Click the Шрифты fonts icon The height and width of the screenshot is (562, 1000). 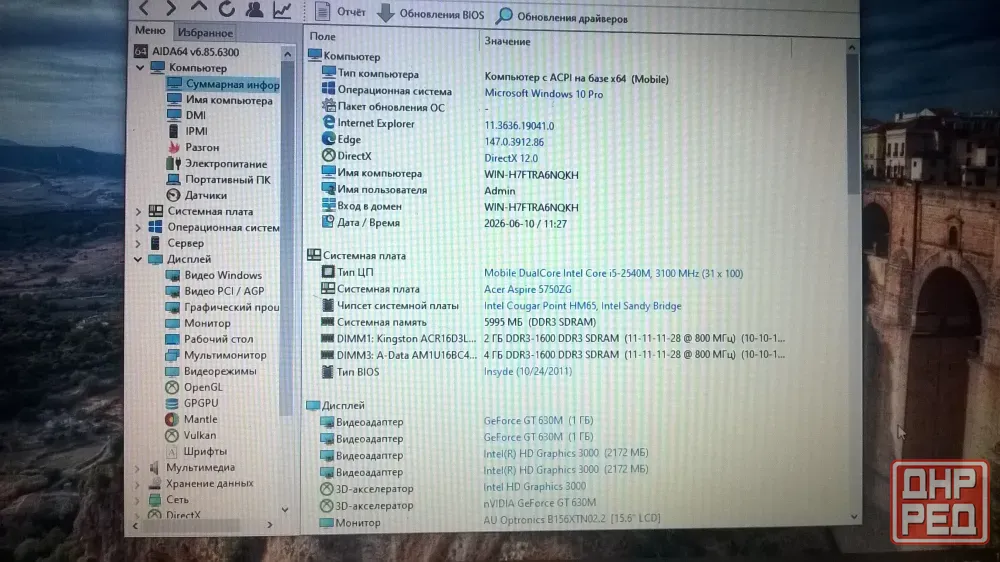pyautogui.click(x=172, y=451)
